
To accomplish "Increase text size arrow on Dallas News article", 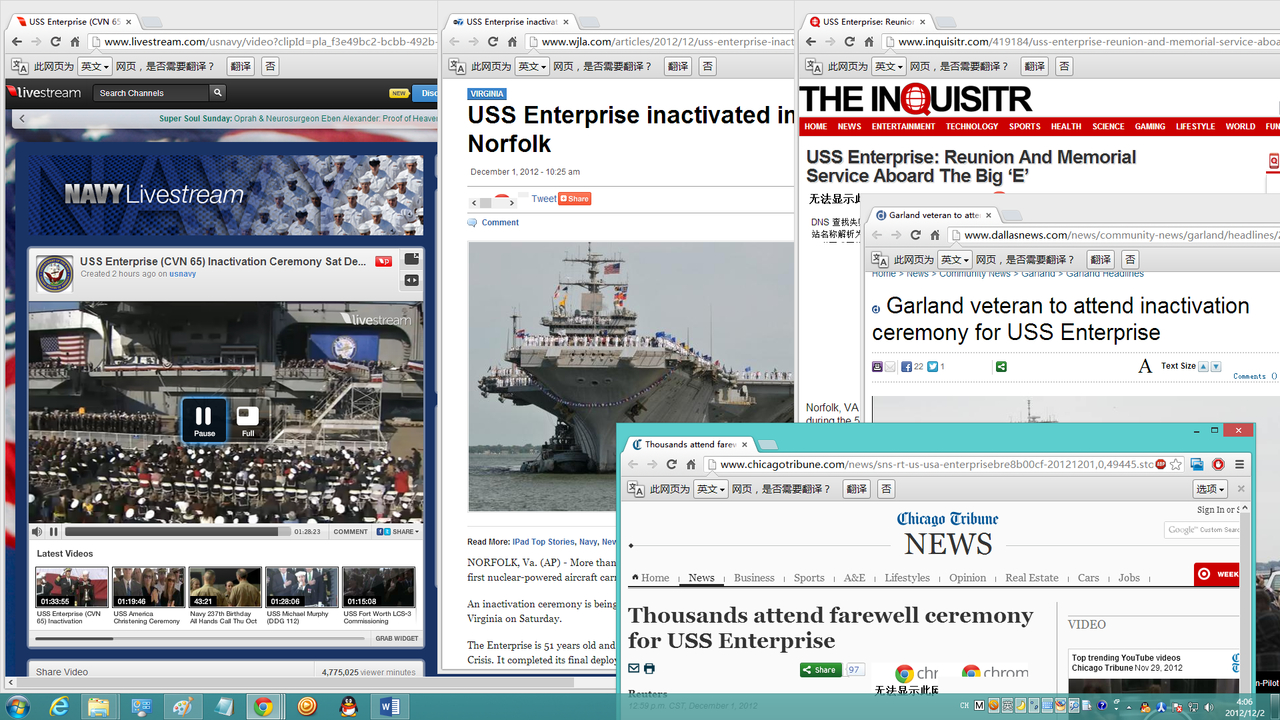I will [1203, 367].
